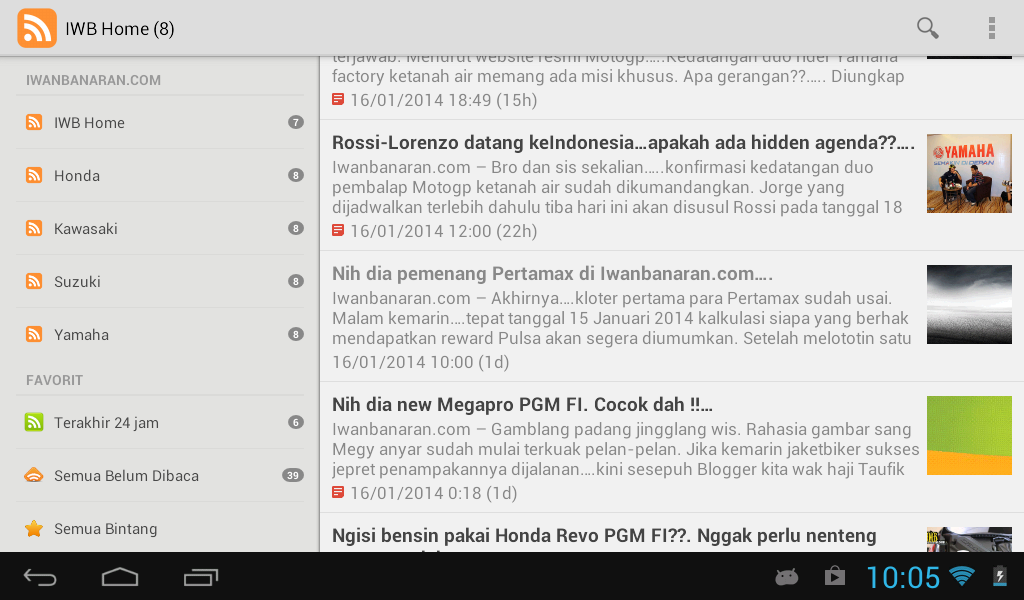Screen dimensions: 1024x600
Task: Open Terakhir 24 jam favorites list
Action: tap(160, 422)
